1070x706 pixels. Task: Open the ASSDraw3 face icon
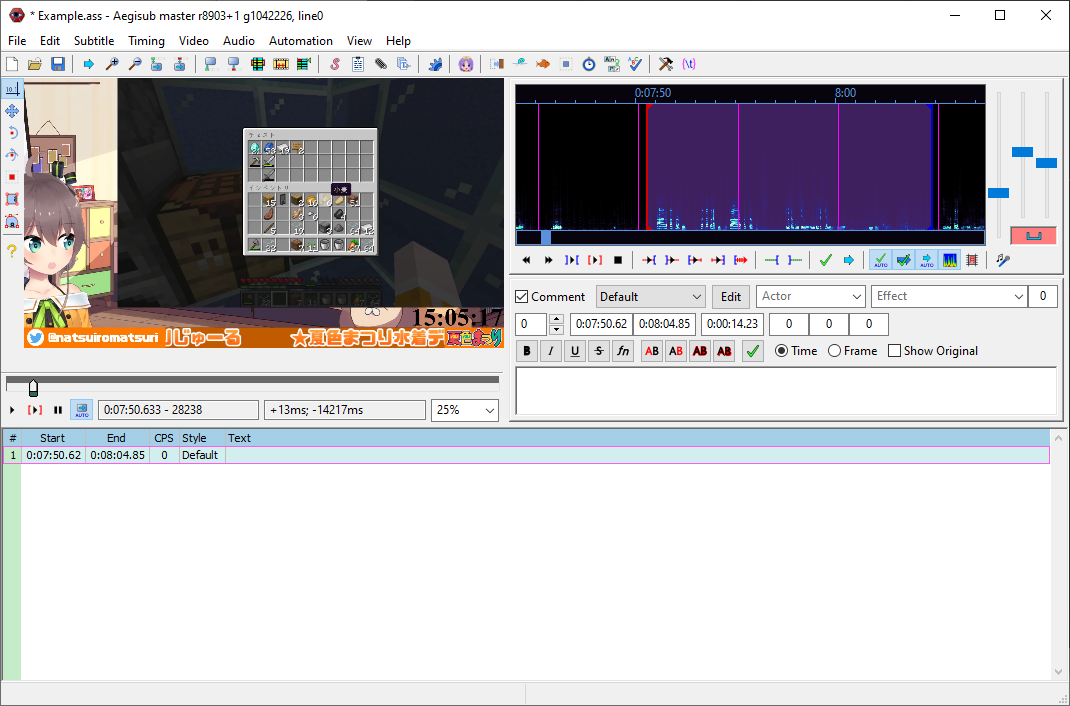click(x=466, y=64)
